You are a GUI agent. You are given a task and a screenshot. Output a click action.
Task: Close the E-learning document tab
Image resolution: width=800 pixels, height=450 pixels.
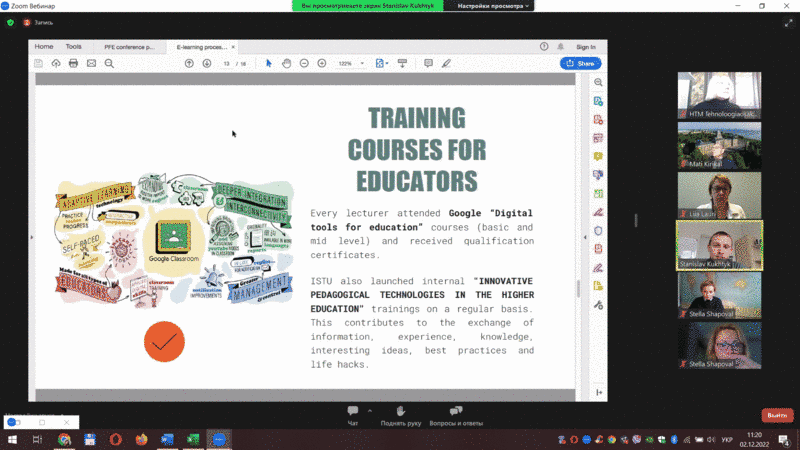point(233,47)
